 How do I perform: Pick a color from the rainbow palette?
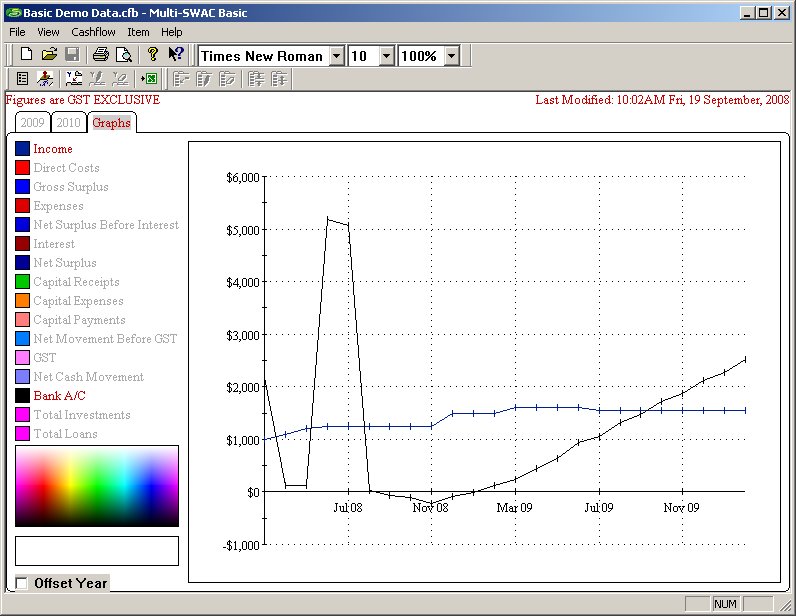tap(97, 487)
